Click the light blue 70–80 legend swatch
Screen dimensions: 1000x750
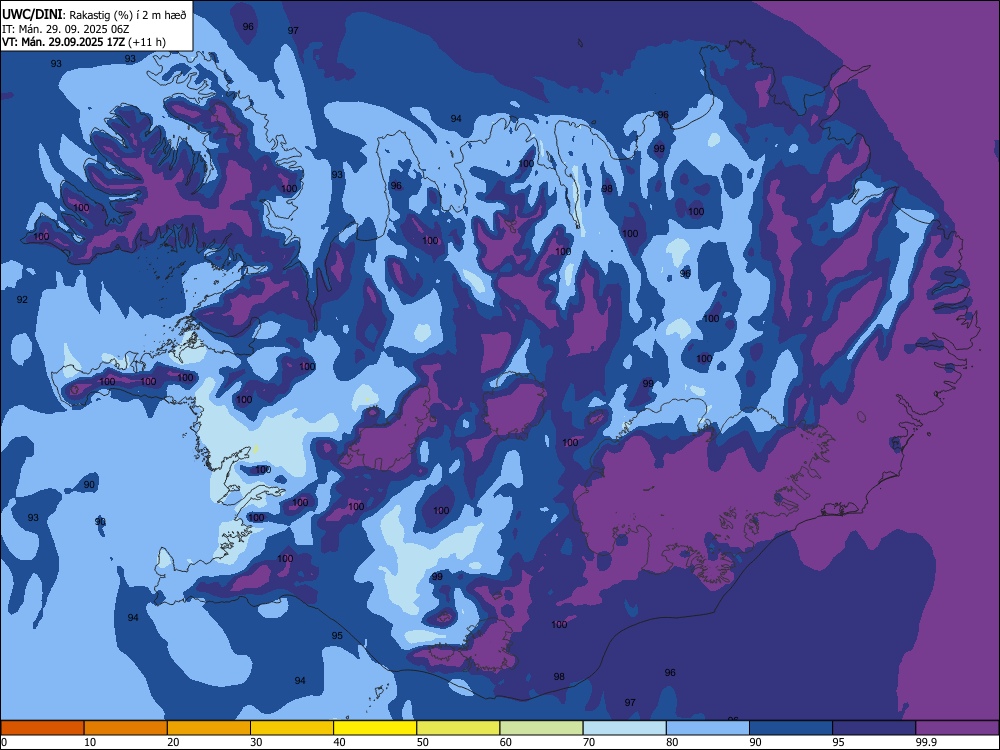(624, 728)
